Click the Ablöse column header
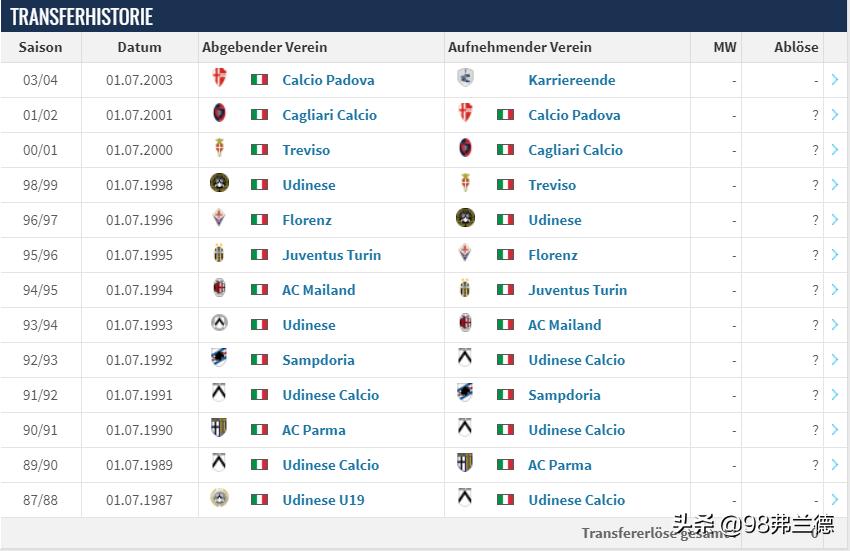This screenshot has height=551, width=850. pyautogui.click(x=796, y=47)
